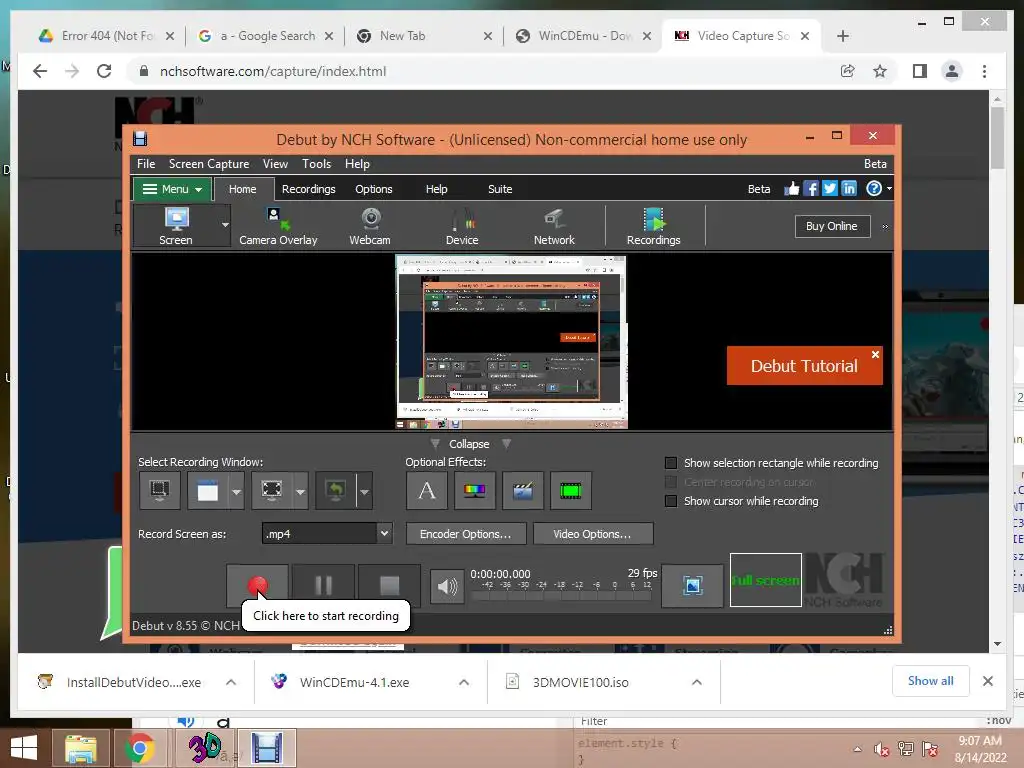
Task: Click the full desktop recording window icon
Action: [x=159, y=490]
